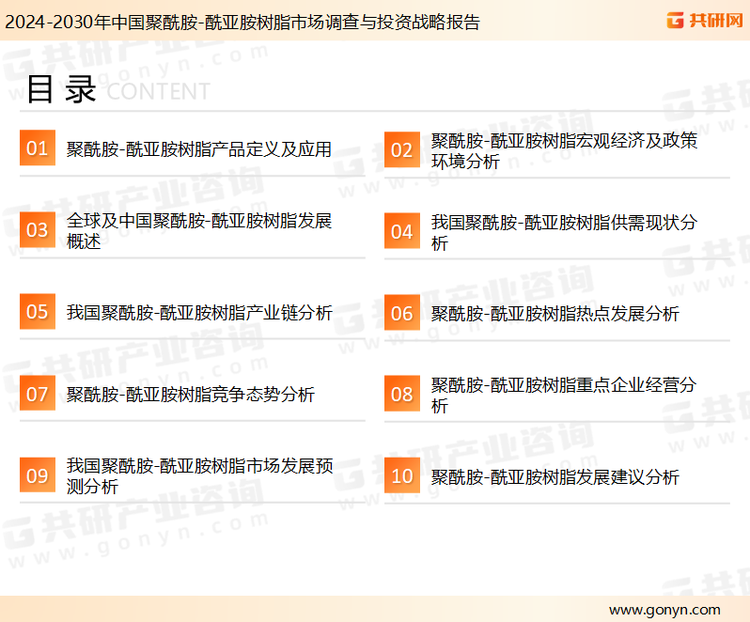Click the report title 2024-2030年中国聚酰胺-酰亚胺树脂市场调查与投资战略报告
The height and width of the screenshot is (622, 750).
click(242, 22)
